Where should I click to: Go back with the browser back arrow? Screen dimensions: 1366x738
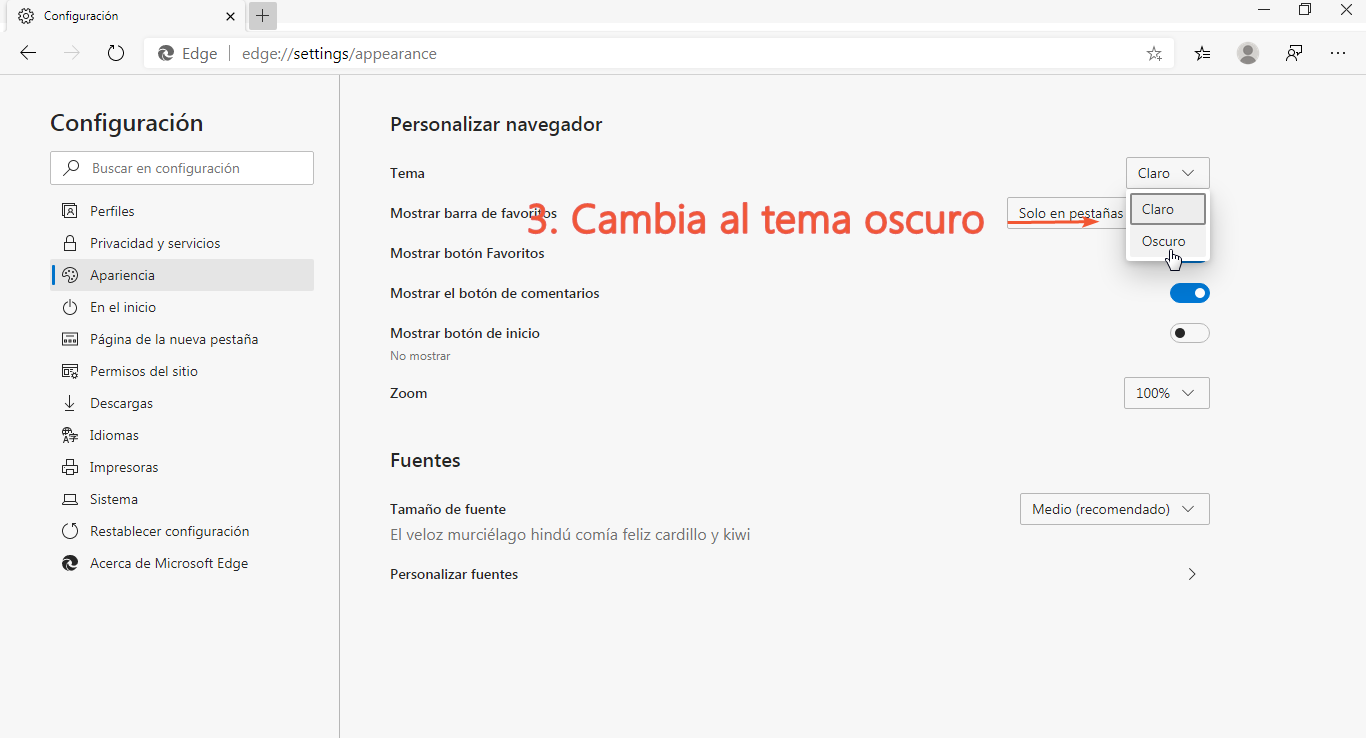[x=28, y=53]
